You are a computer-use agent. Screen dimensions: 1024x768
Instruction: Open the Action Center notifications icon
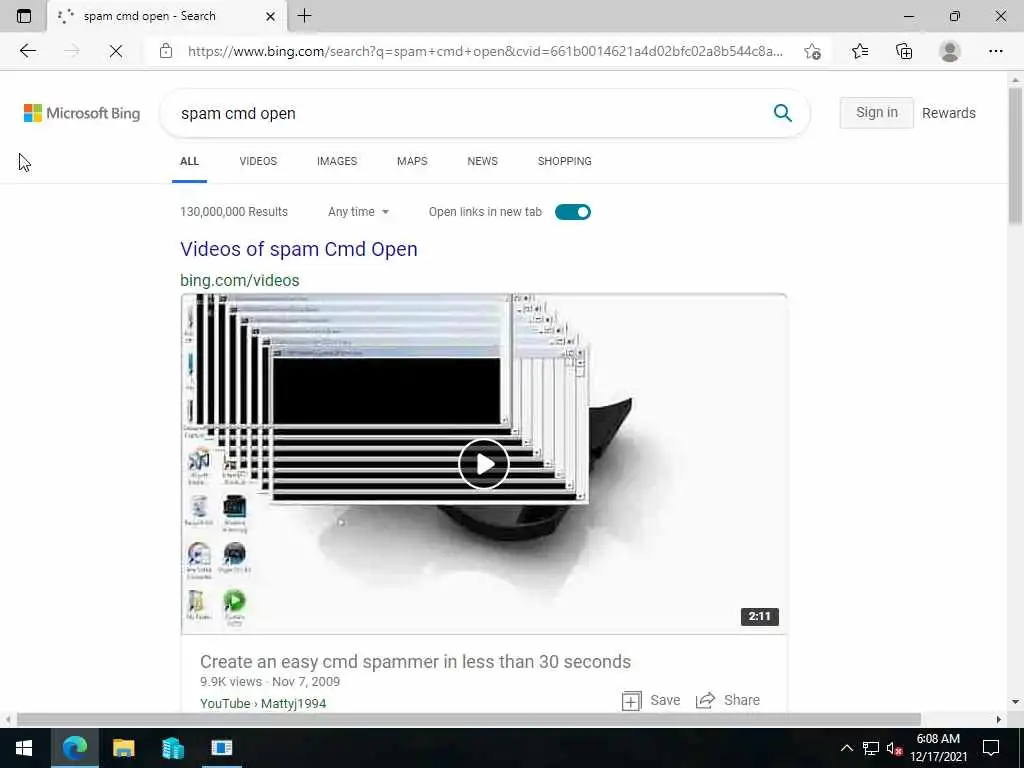[991, 748]
